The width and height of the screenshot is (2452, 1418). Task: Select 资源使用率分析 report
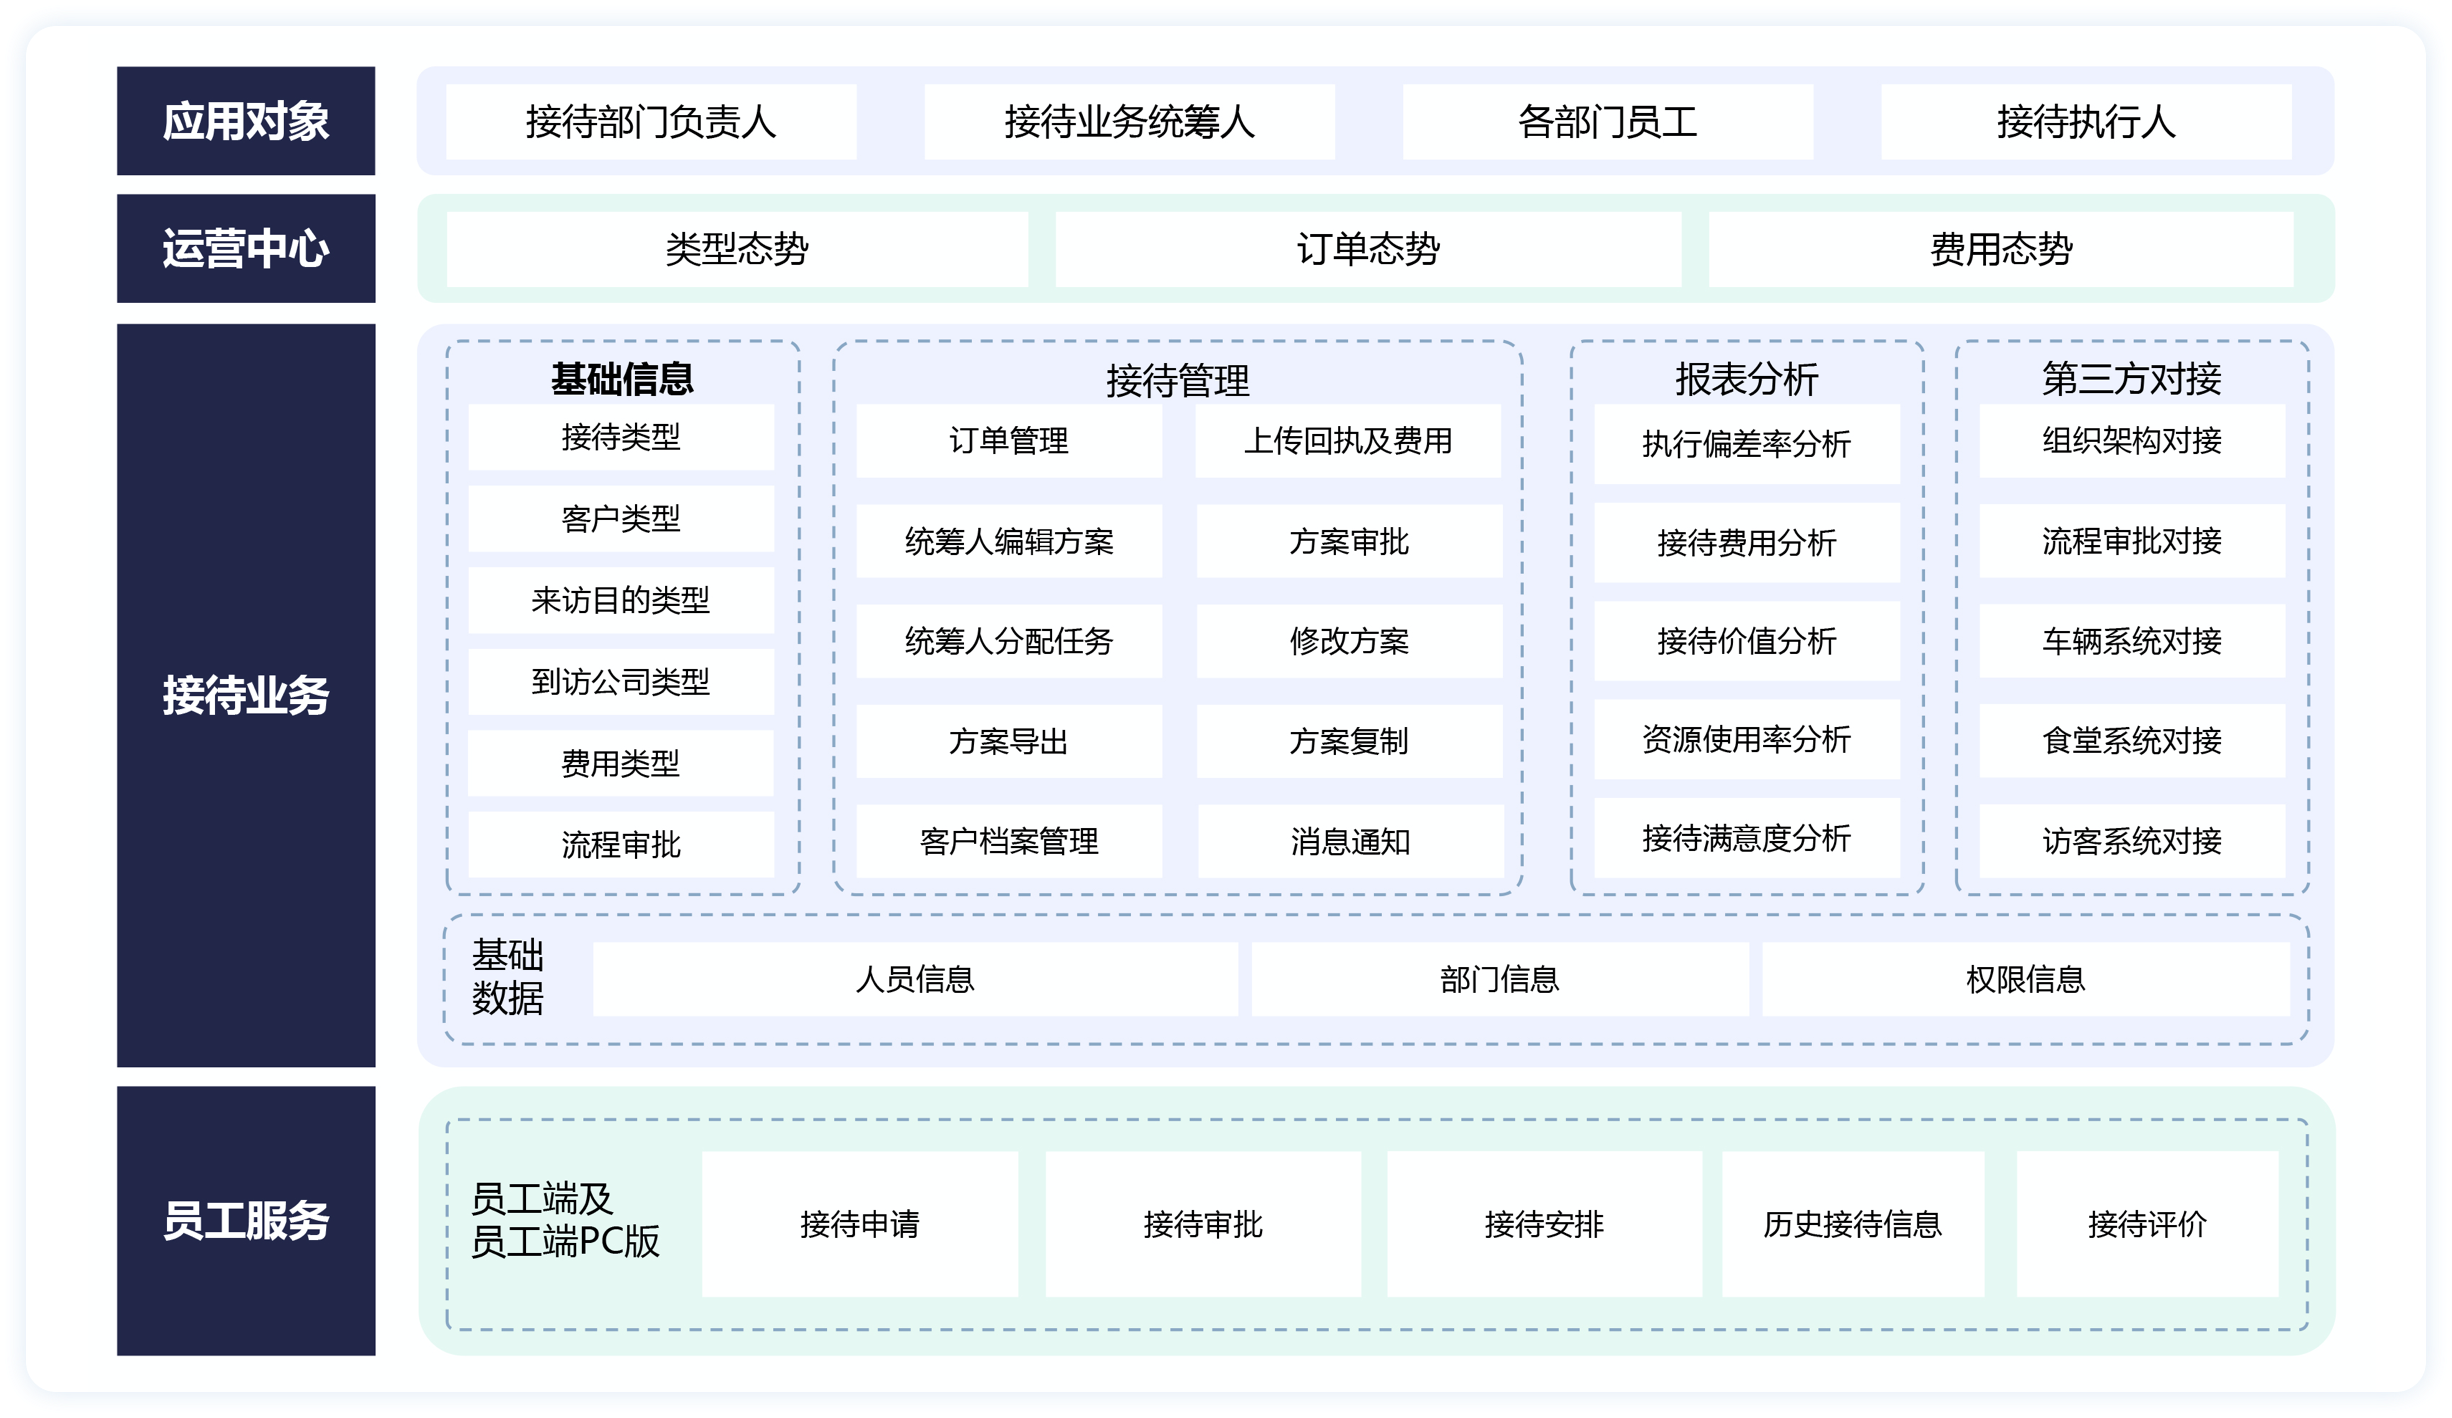(x=1747, y=739)
